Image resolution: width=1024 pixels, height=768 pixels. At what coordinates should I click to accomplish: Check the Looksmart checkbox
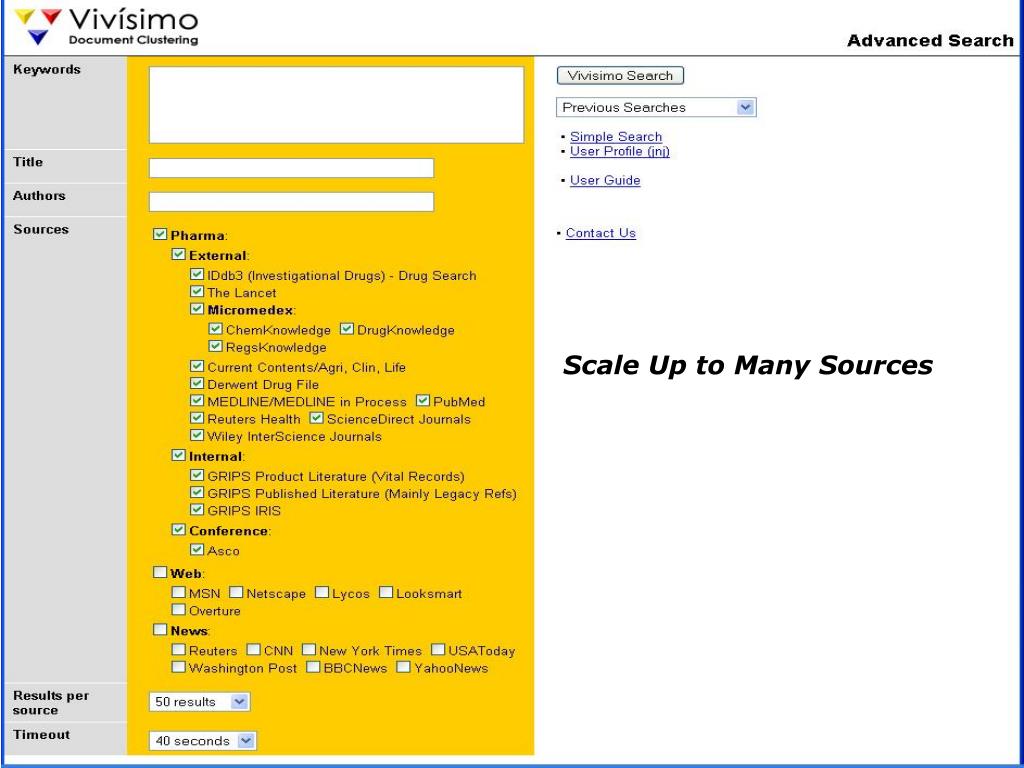386,592
